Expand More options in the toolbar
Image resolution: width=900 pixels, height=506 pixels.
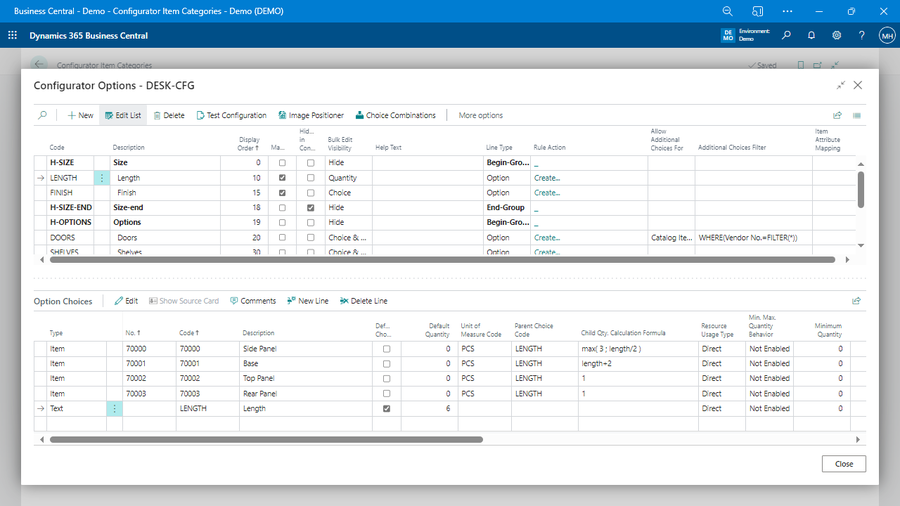click(480, 115)
